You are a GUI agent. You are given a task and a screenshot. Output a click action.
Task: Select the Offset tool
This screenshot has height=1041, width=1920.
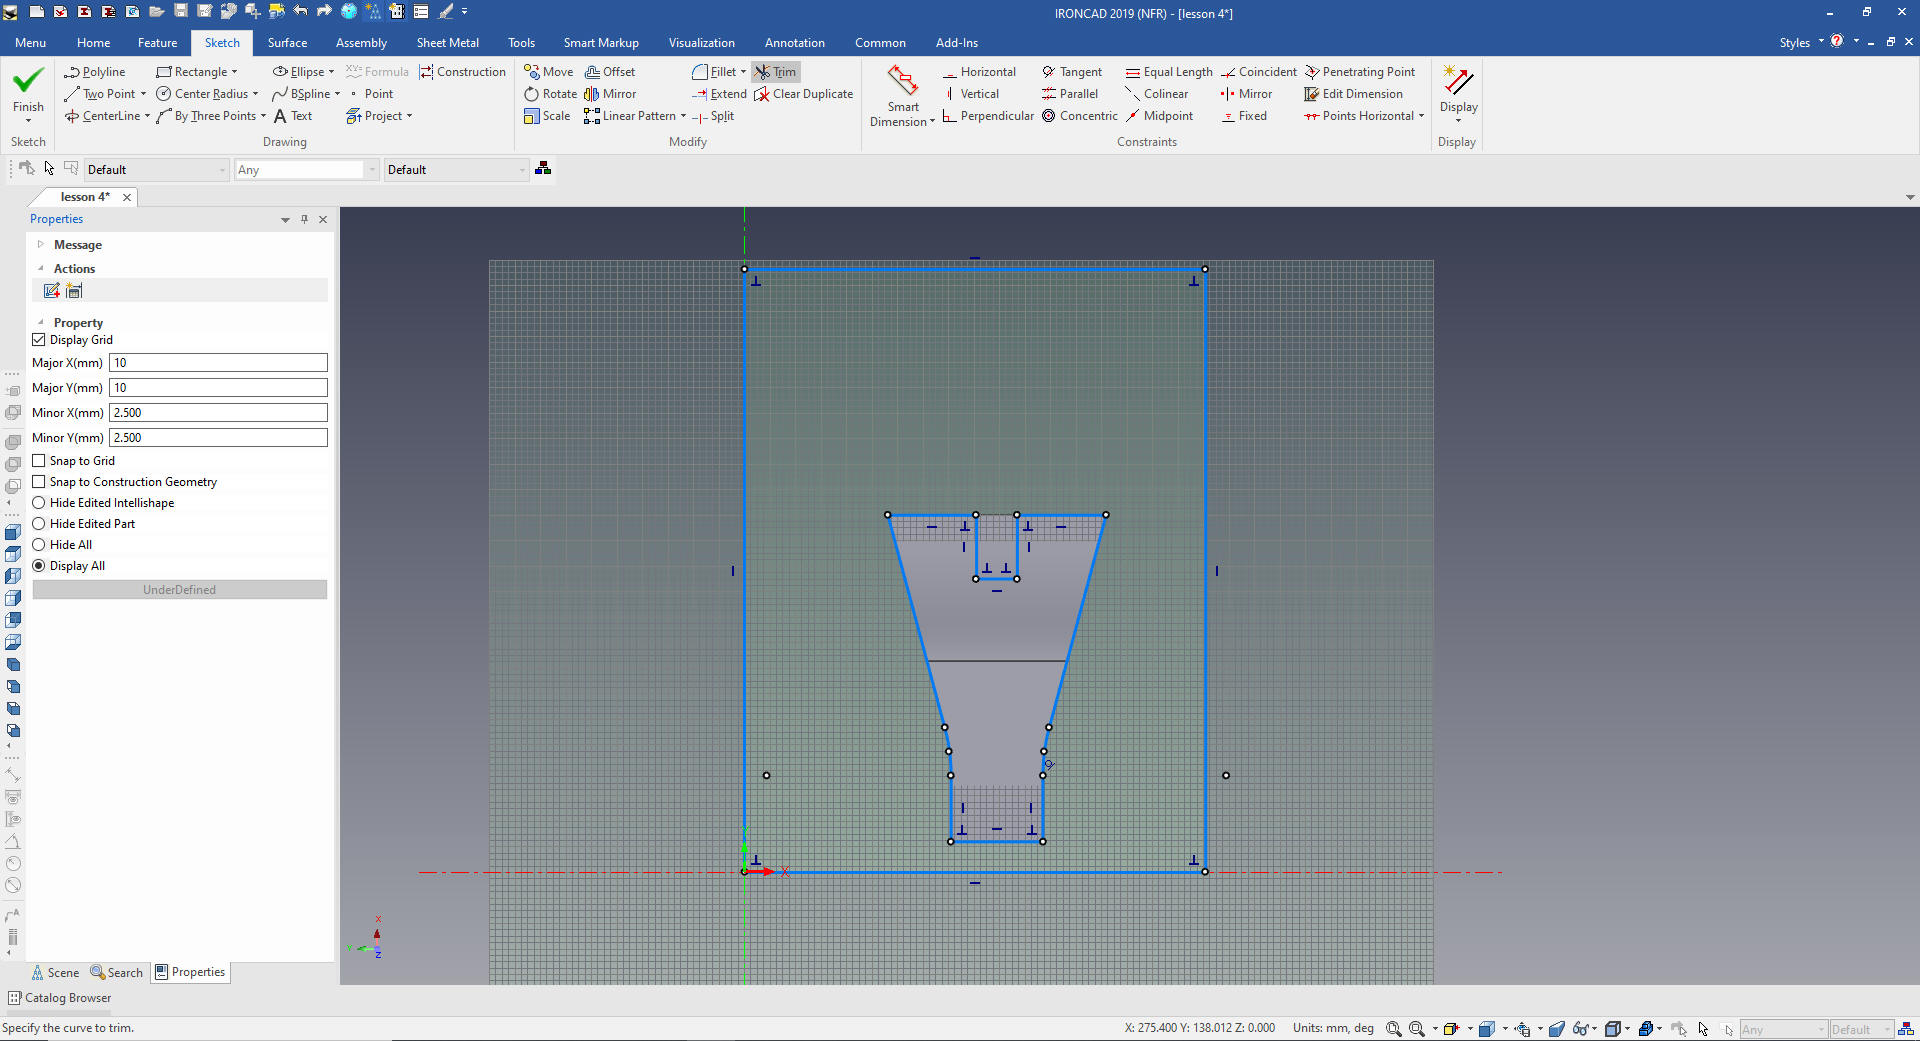click(610, 72)
